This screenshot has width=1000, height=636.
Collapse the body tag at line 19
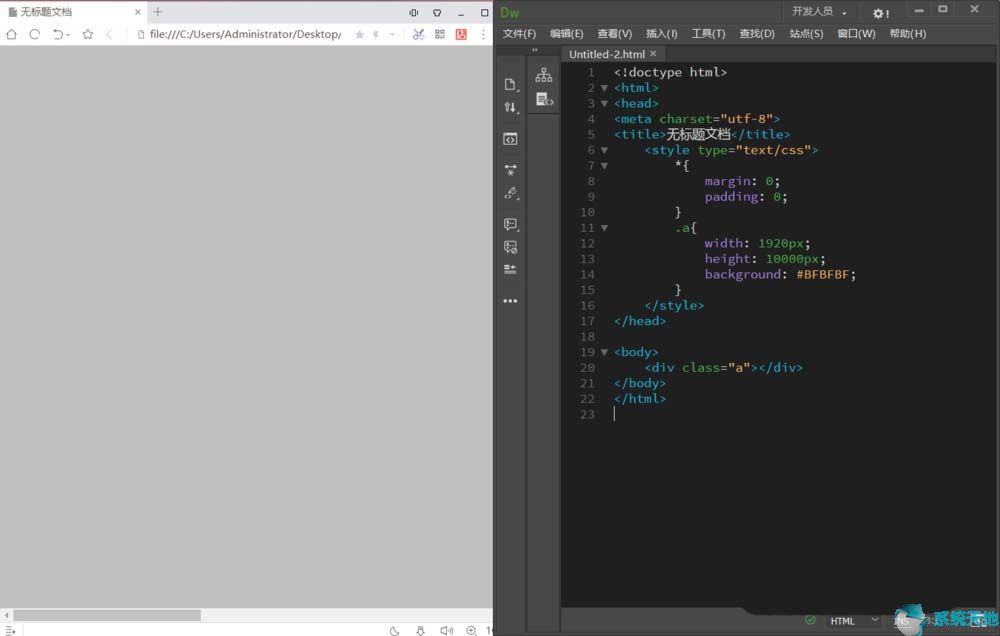(x=604, y=352)
